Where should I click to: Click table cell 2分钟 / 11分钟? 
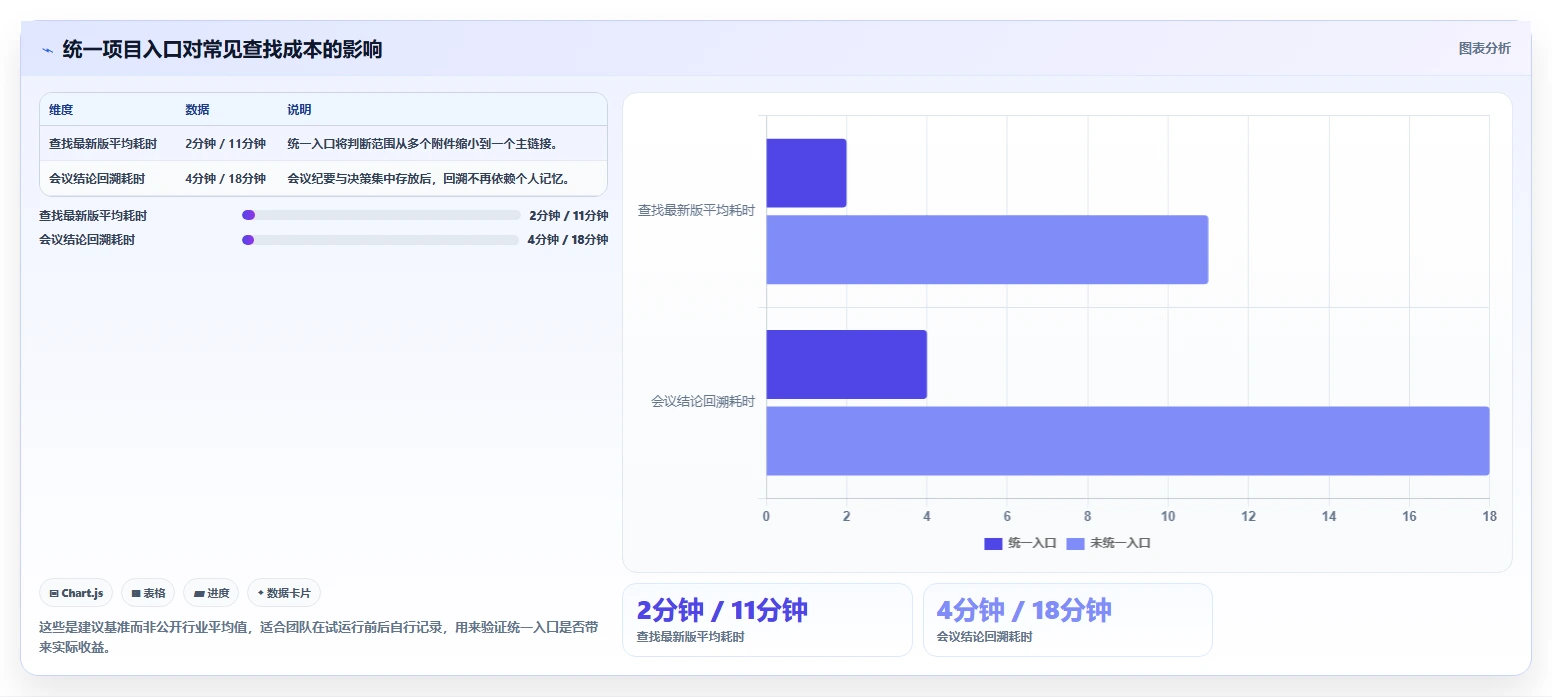pyautogui.click(x=225, y=144)
